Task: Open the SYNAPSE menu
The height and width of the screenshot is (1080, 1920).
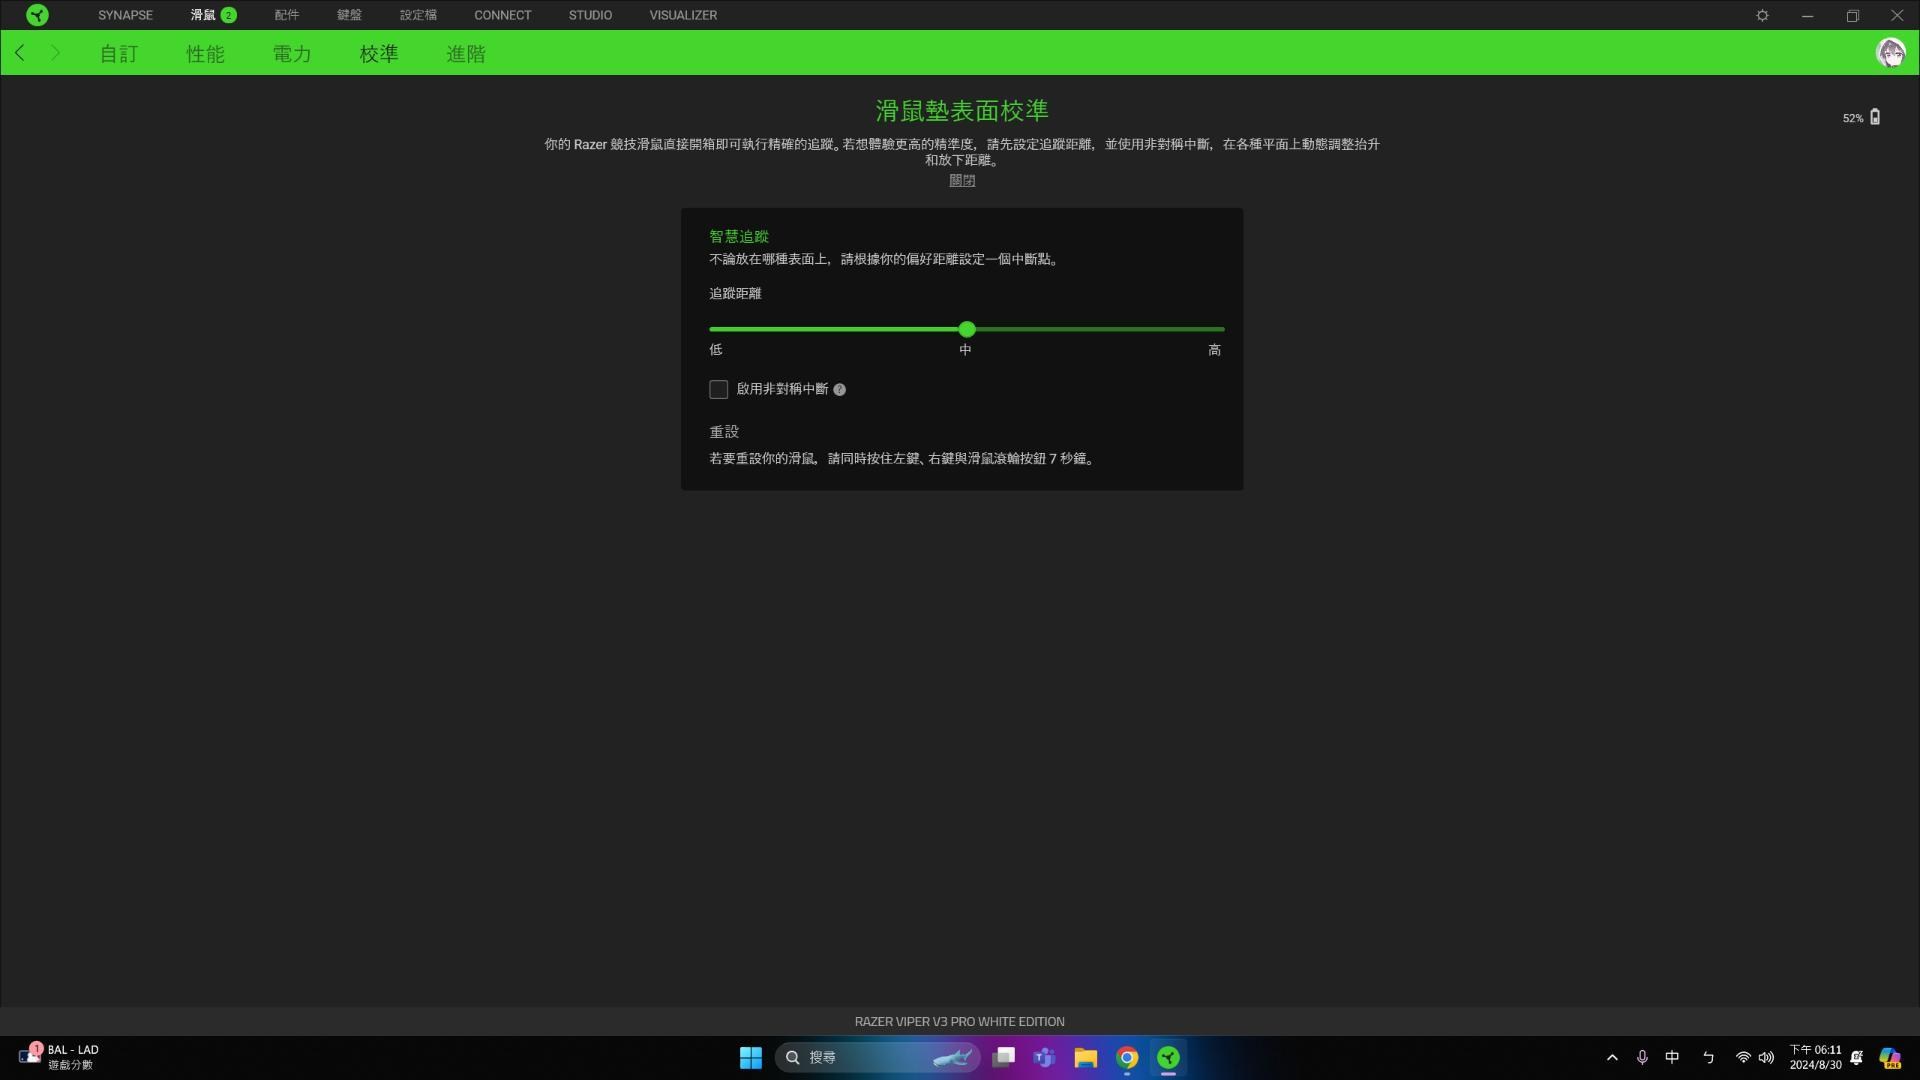Action: point(124,15)
